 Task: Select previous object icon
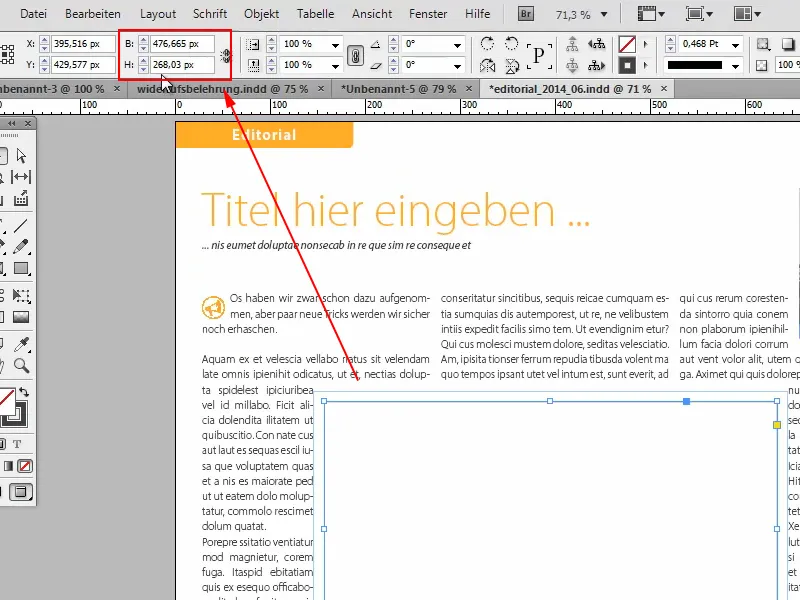click(x=596, y=44)
